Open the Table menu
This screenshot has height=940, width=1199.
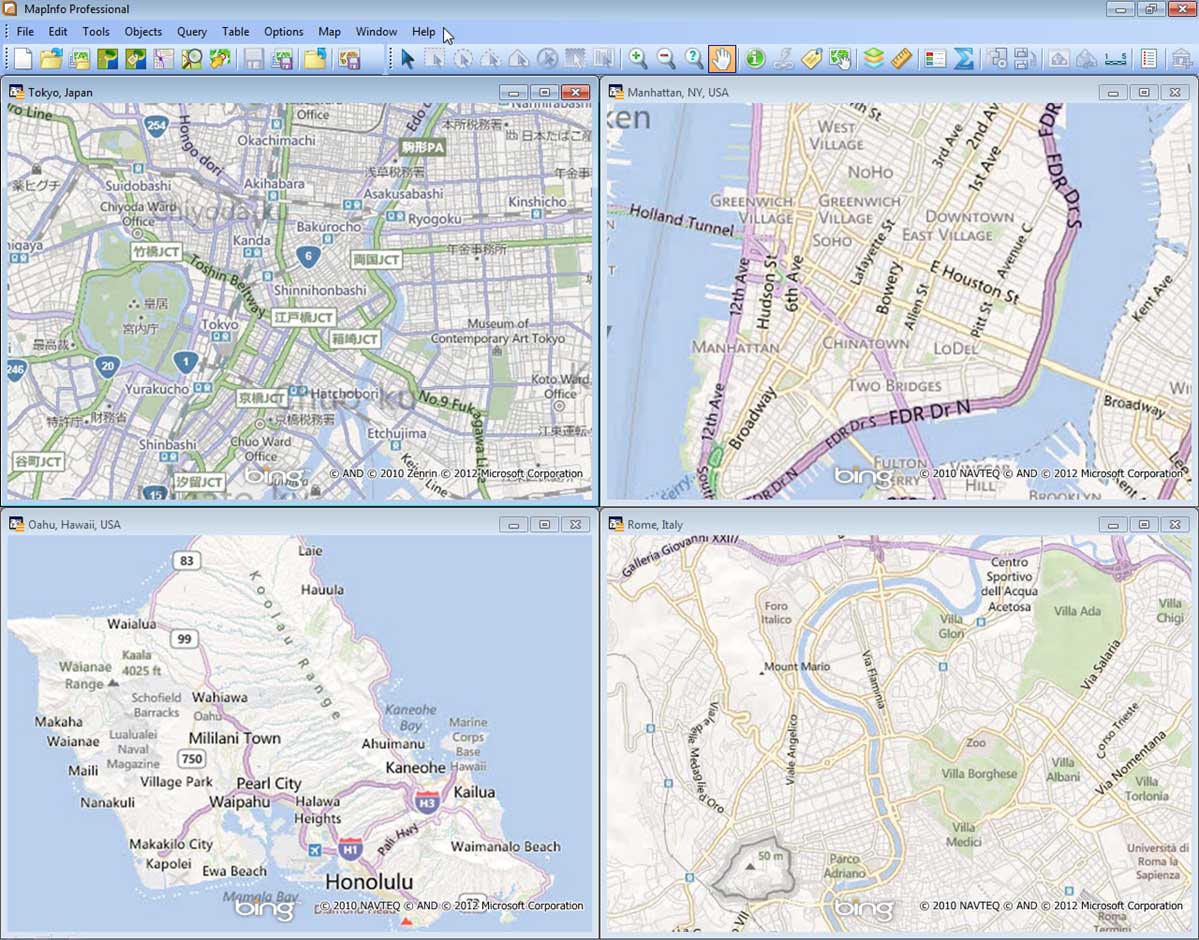[236, 31]
